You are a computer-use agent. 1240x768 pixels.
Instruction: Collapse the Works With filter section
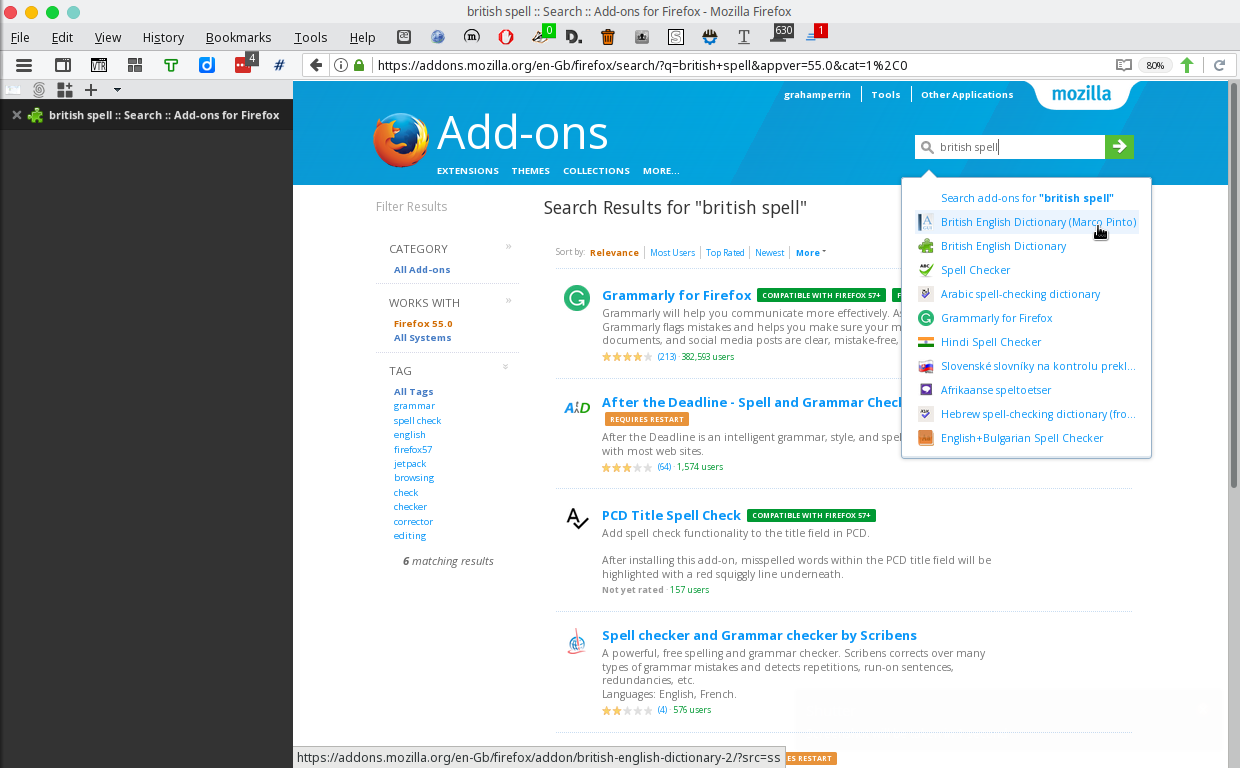point(508,300)
